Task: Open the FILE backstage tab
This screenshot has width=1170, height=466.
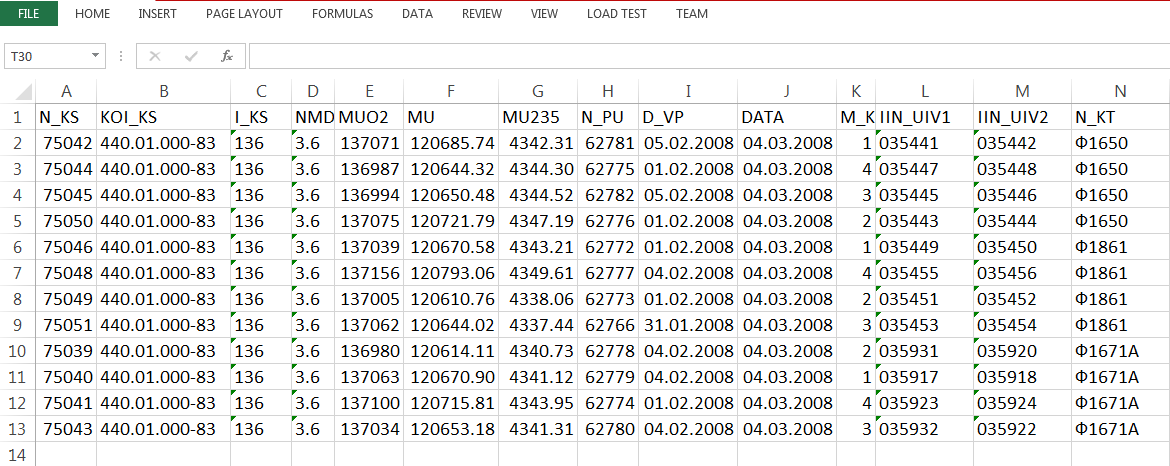Action: 29,14
